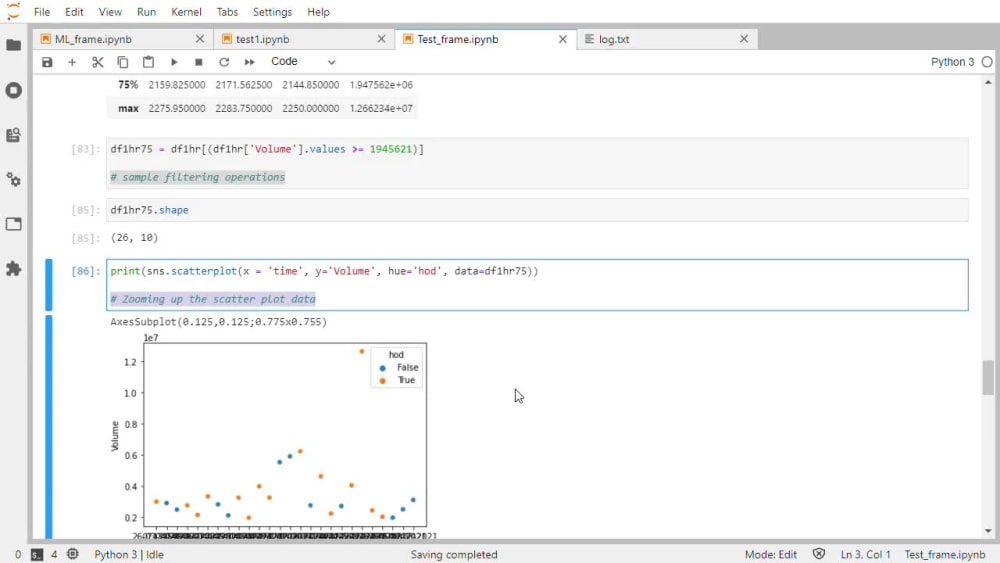Collapse cell 86 input via blue bar
1000x563 pixels.
tap(48, 285)
